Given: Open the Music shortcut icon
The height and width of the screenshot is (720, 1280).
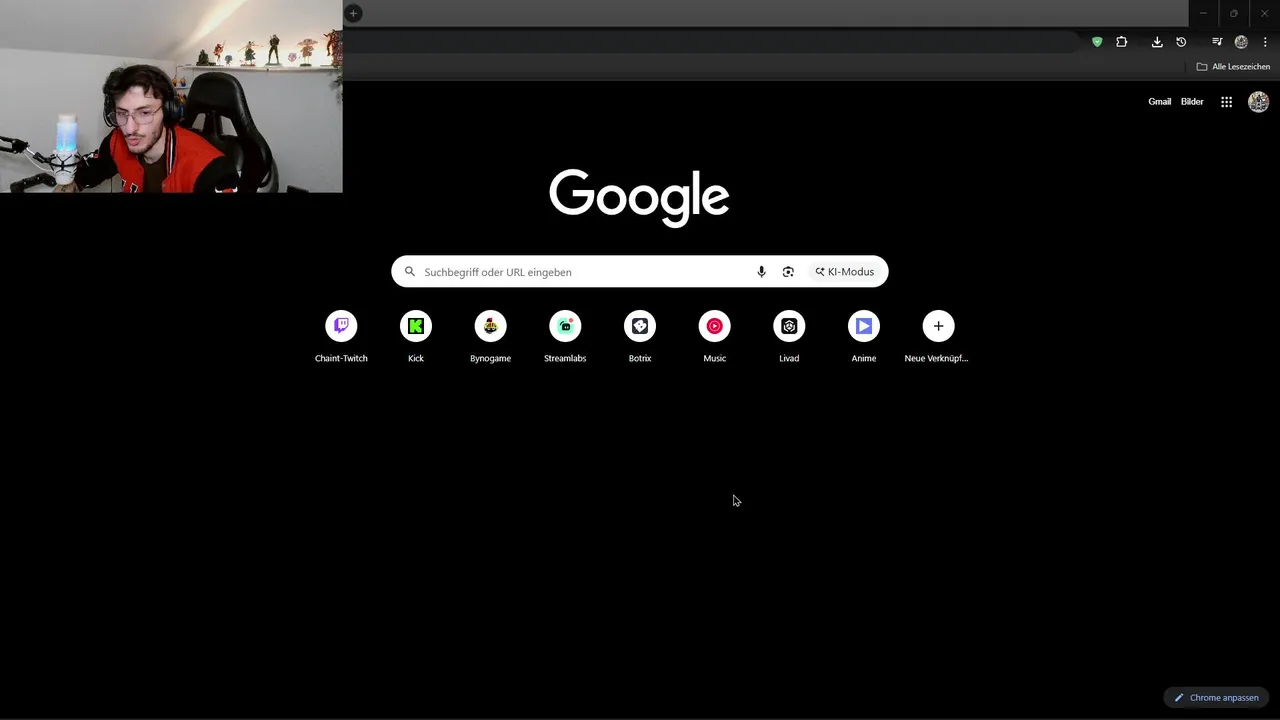Looking at the screenshot, I should click(x=714, y=326).
